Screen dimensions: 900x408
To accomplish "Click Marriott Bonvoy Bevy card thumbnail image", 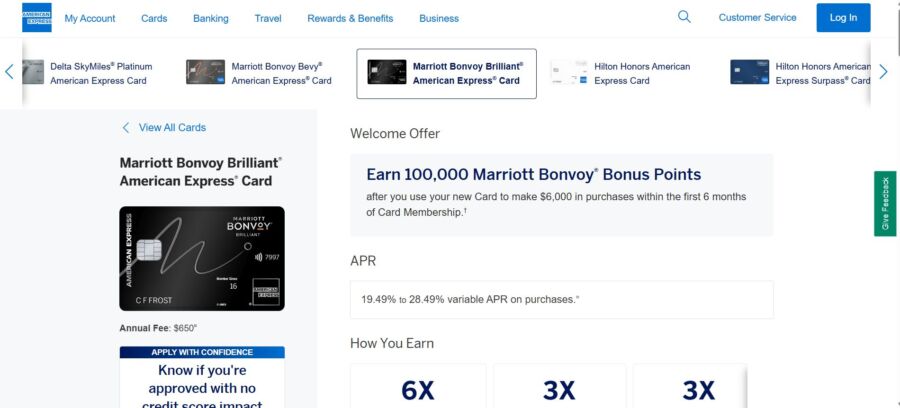I will tap(205, 72).
